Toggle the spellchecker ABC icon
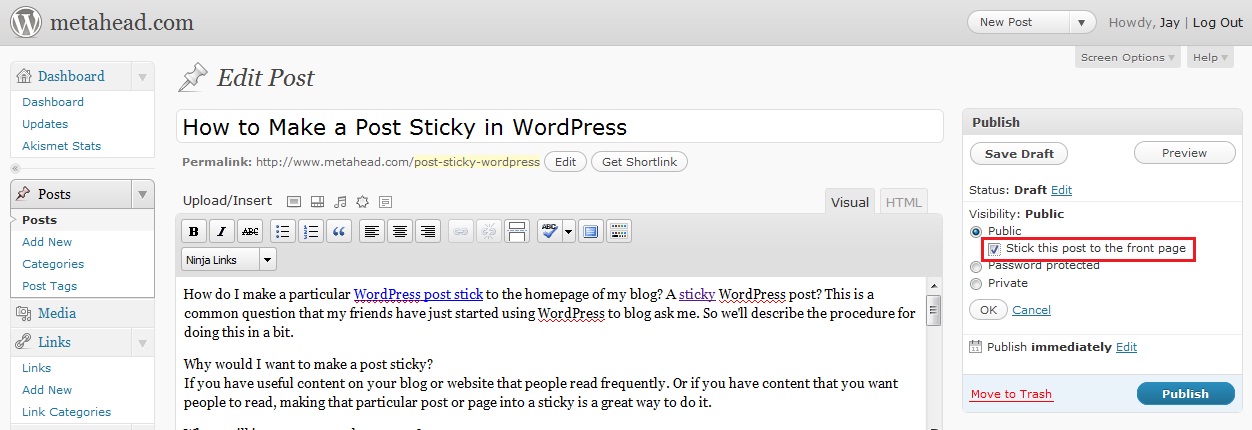This screenshot has height=430, width=1252. point(550,231)
